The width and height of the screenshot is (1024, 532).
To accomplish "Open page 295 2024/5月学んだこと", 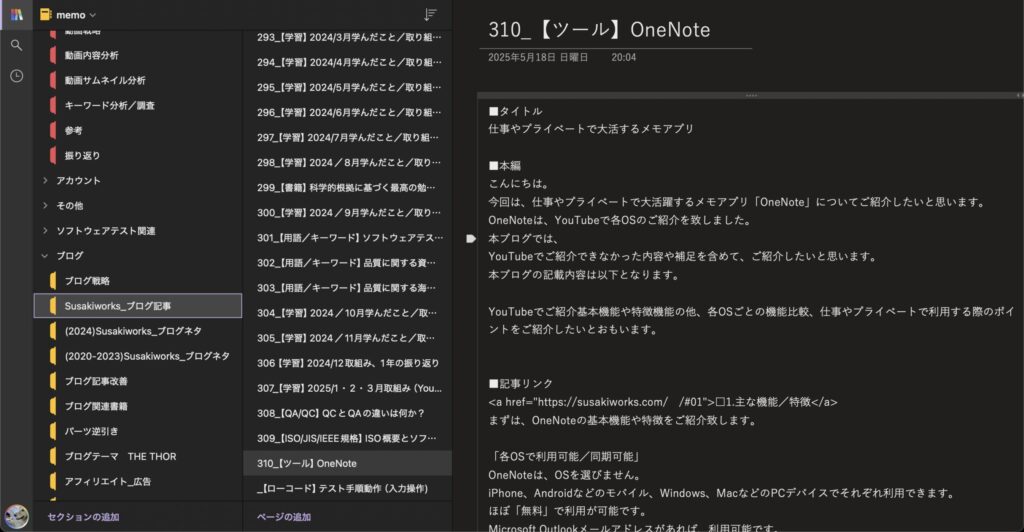I will click(347, 87).
